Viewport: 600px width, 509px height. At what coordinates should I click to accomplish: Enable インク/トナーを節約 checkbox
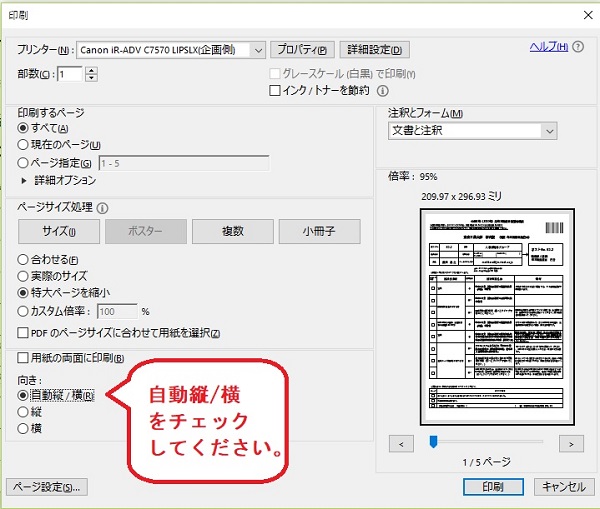click(x=276, y=91)
